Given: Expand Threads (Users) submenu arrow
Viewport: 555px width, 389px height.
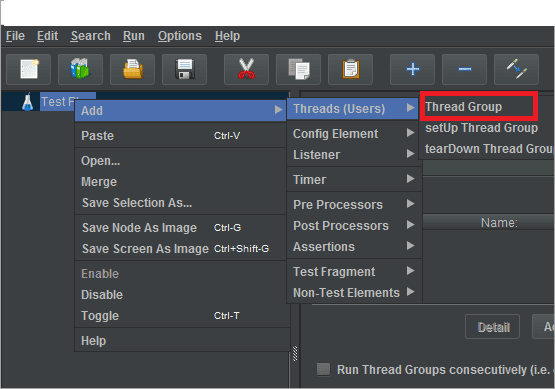Looking at the screenshot, I should click(410, 108).
